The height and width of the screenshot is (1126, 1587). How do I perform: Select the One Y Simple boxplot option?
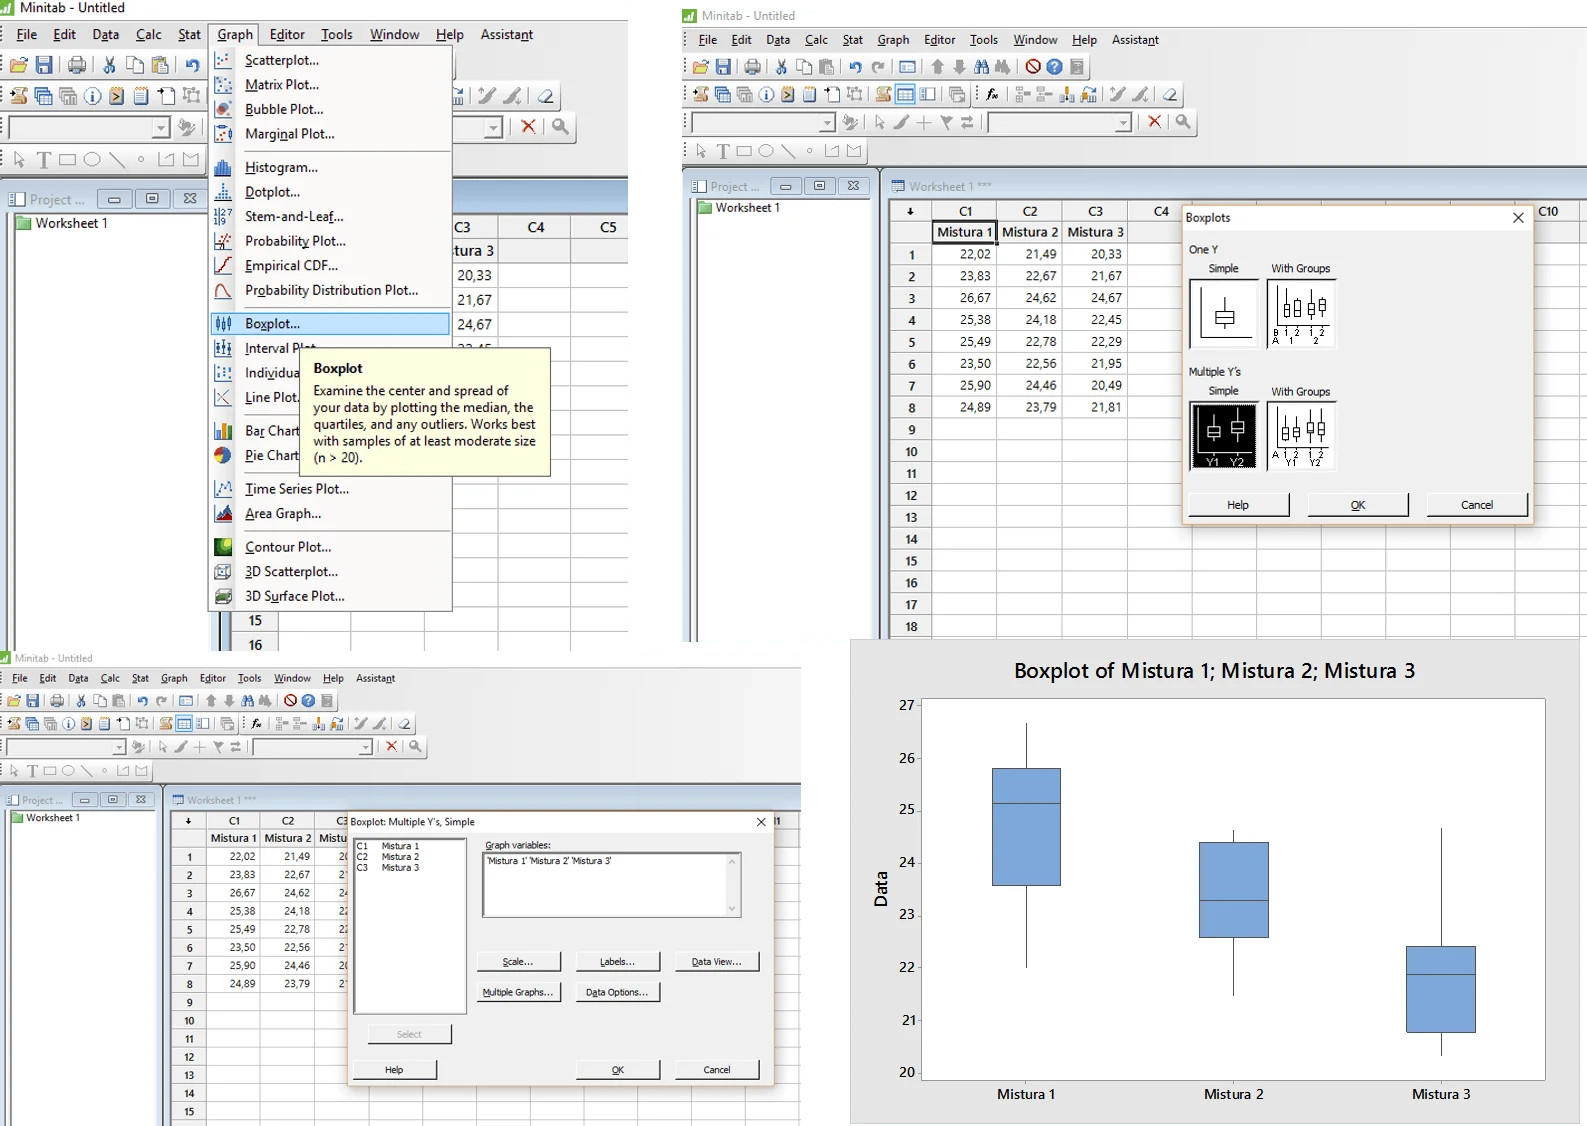click(1224, 314)
